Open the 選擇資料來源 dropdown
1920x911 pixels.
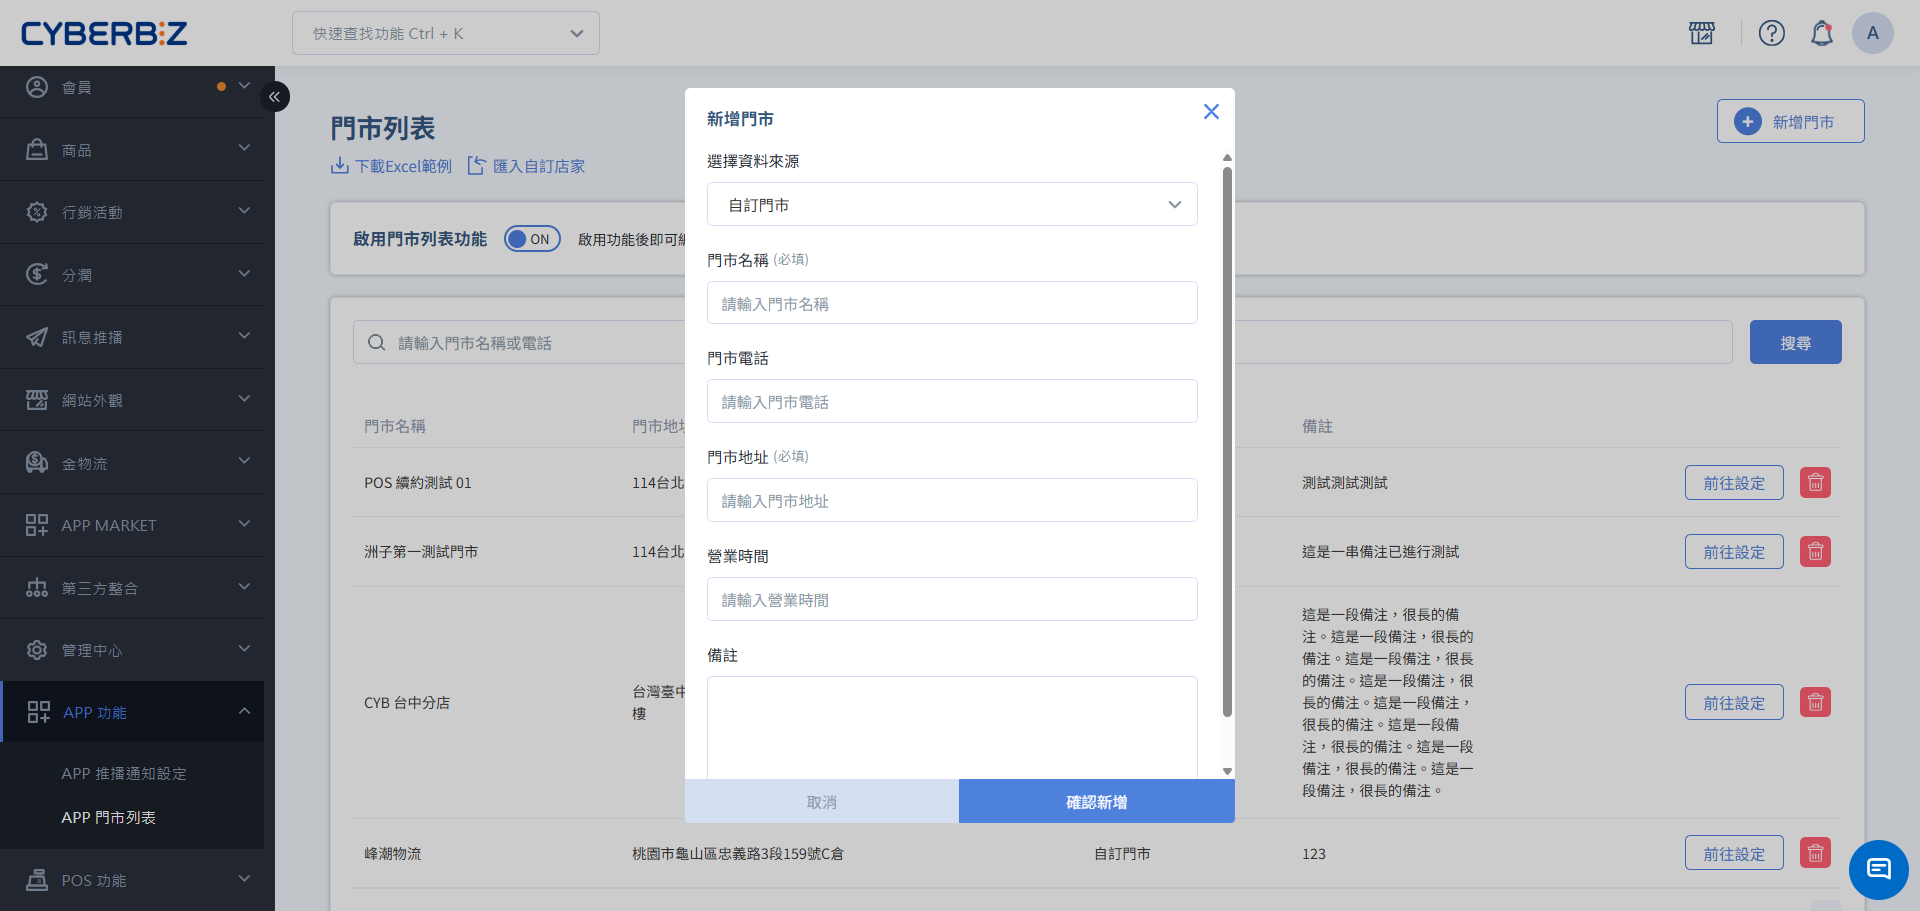click(x=951, y=204)
